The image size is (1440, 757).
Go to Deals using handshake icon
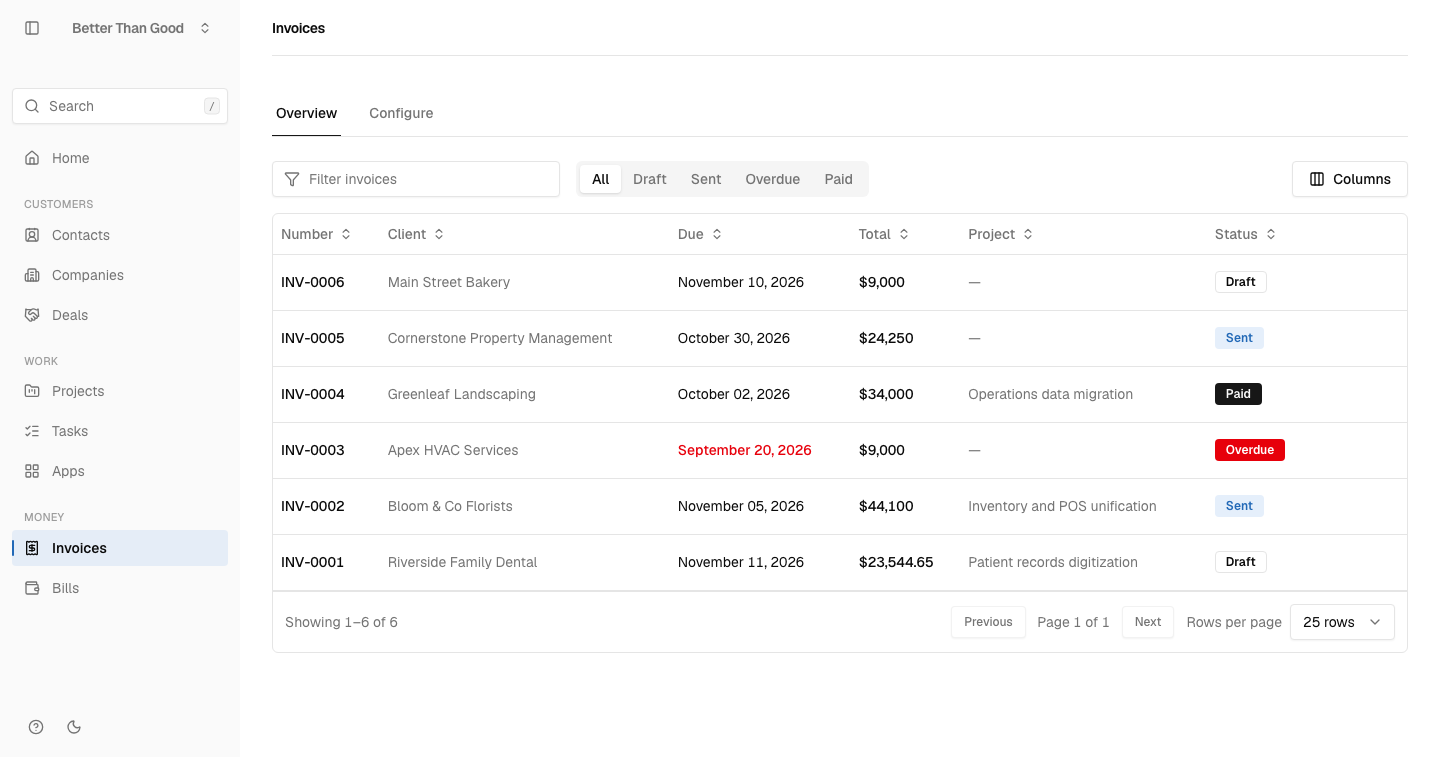tap(32, 315)
